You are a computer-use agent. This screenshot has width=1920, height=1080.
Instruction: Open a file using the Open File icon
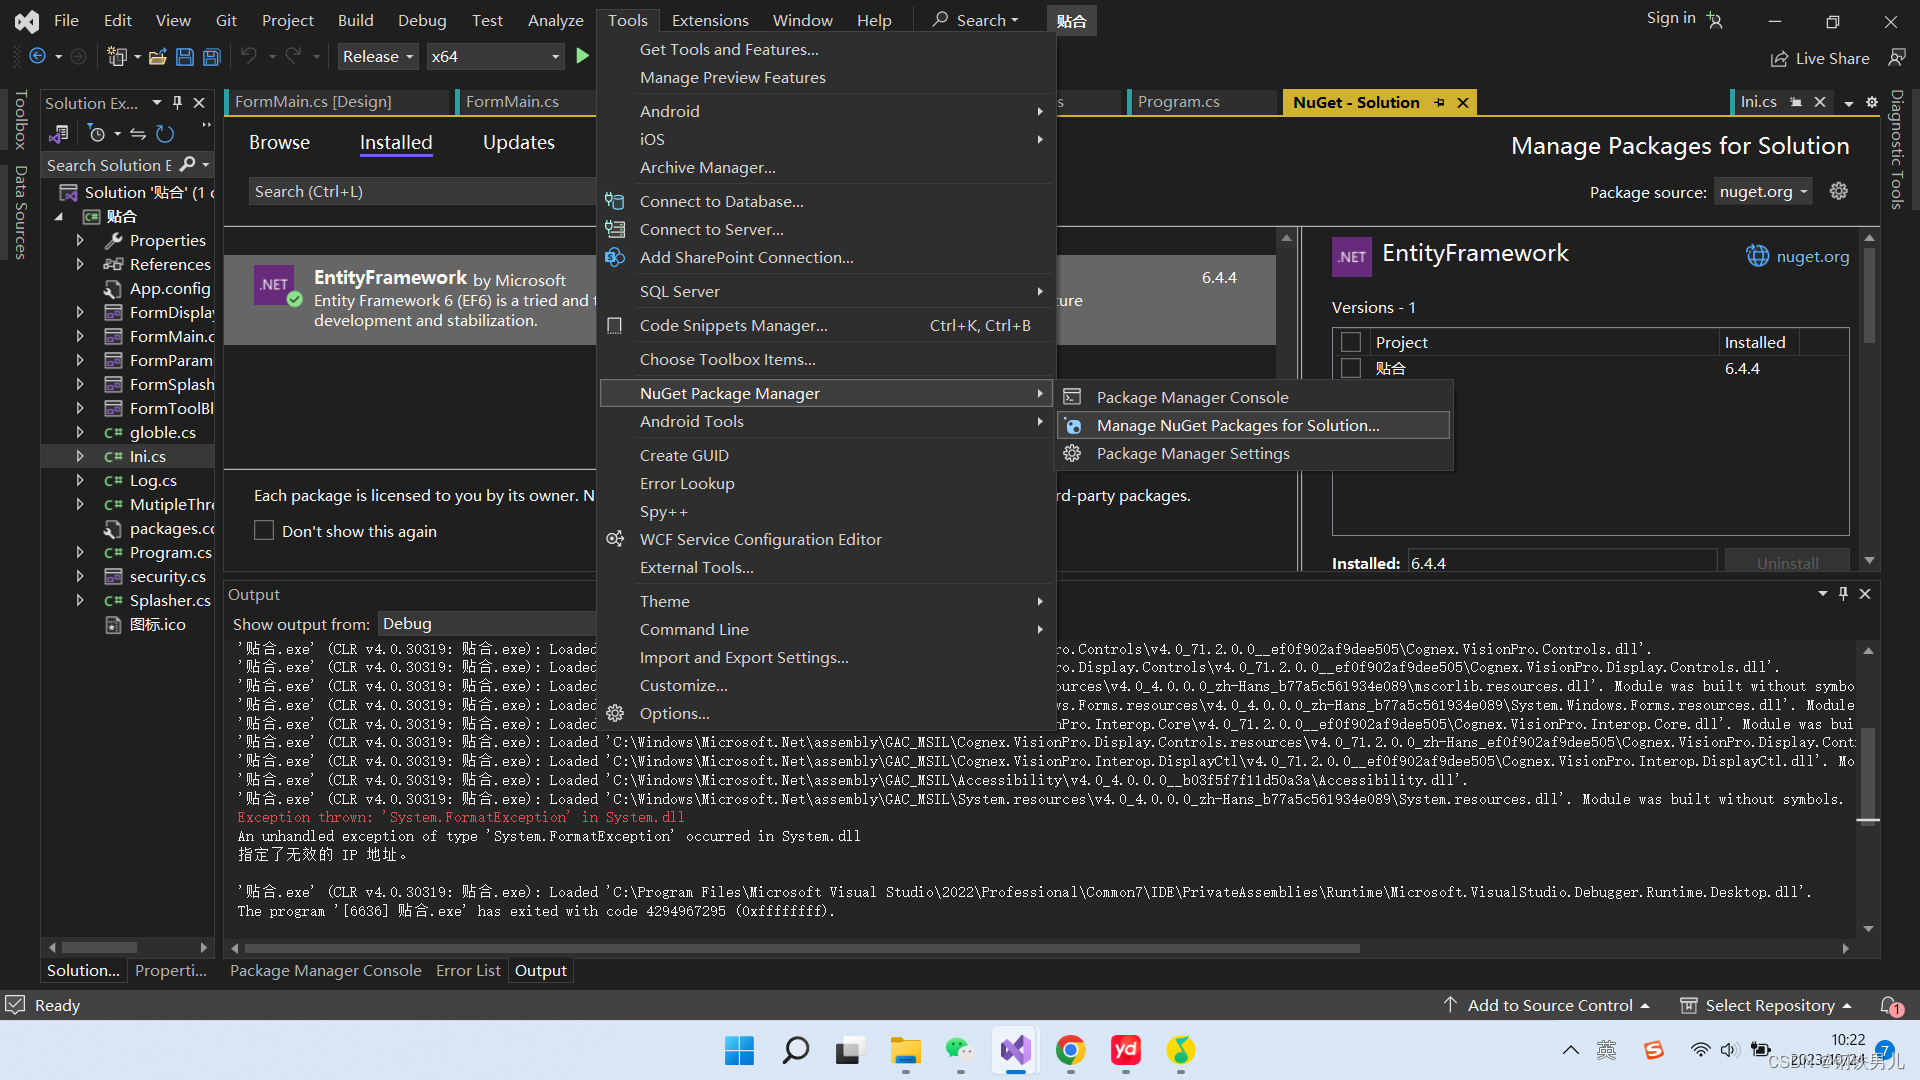pyautogui.click(x=157, y=56)
